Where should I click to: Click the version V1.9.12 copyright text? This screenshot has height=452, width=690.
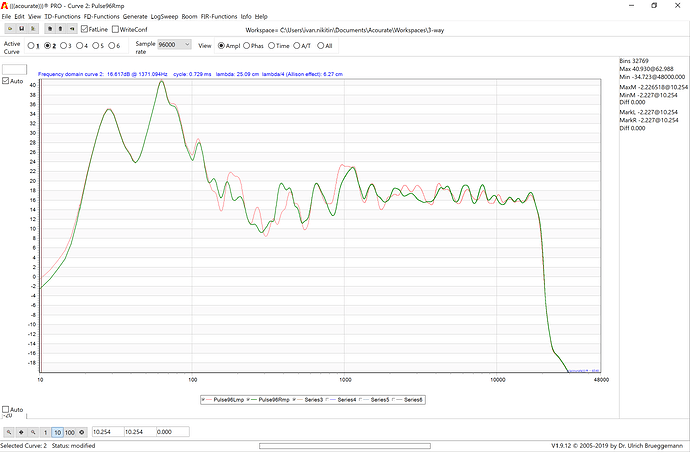coord(617,445)
